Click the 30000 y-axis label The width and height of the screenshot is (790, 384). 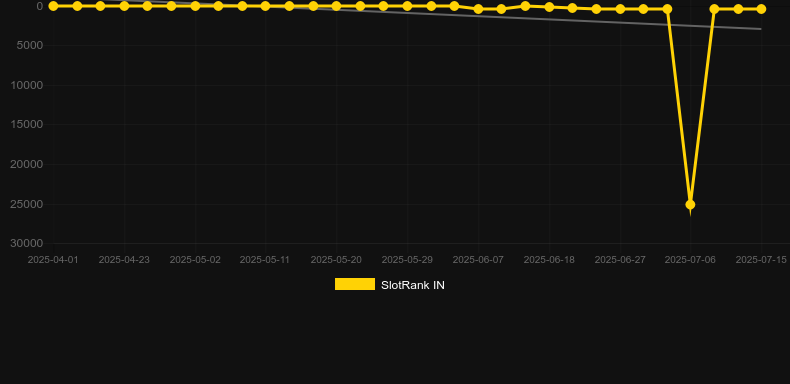pos(27,243)
